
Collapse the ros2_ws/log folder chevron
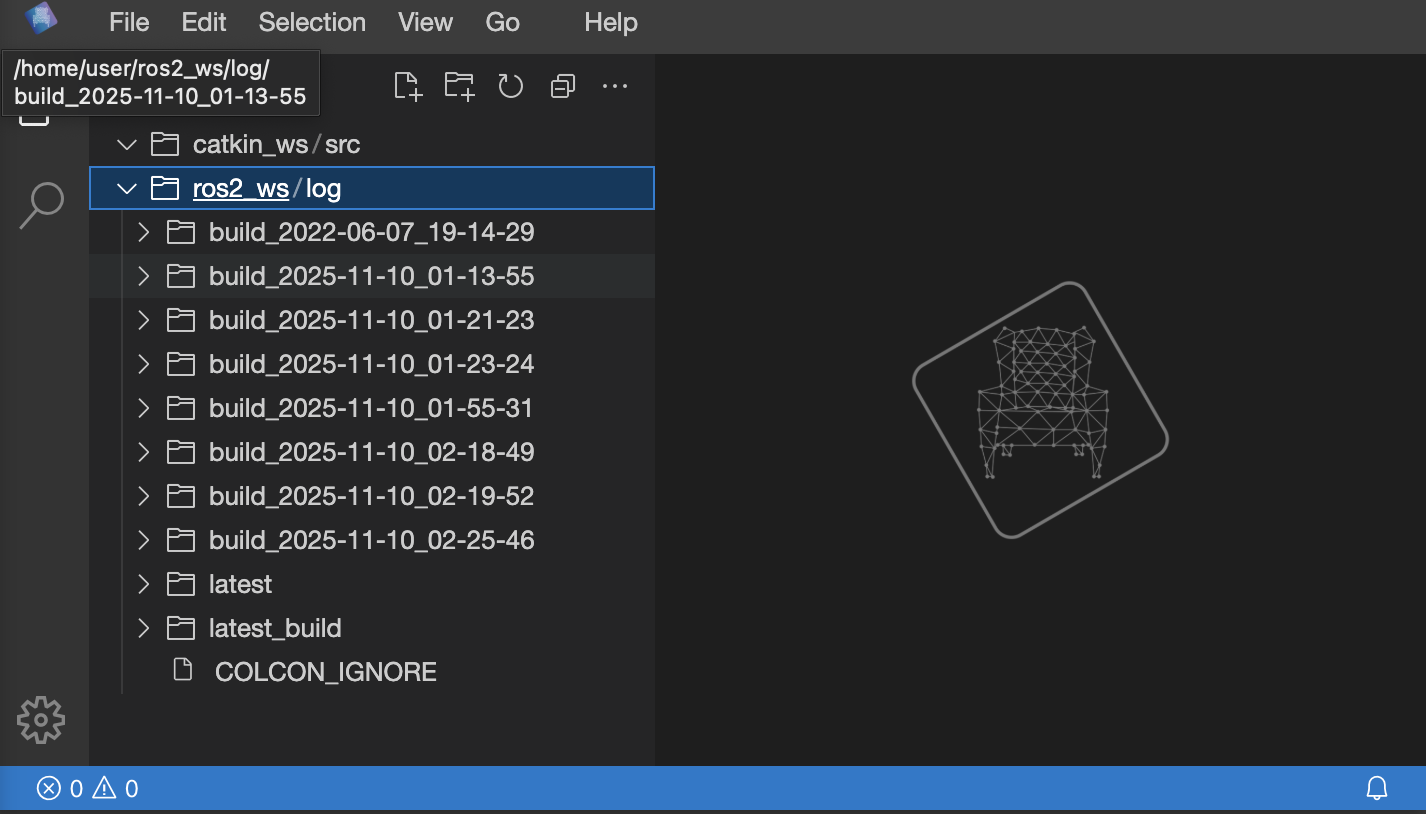[127, 188]
